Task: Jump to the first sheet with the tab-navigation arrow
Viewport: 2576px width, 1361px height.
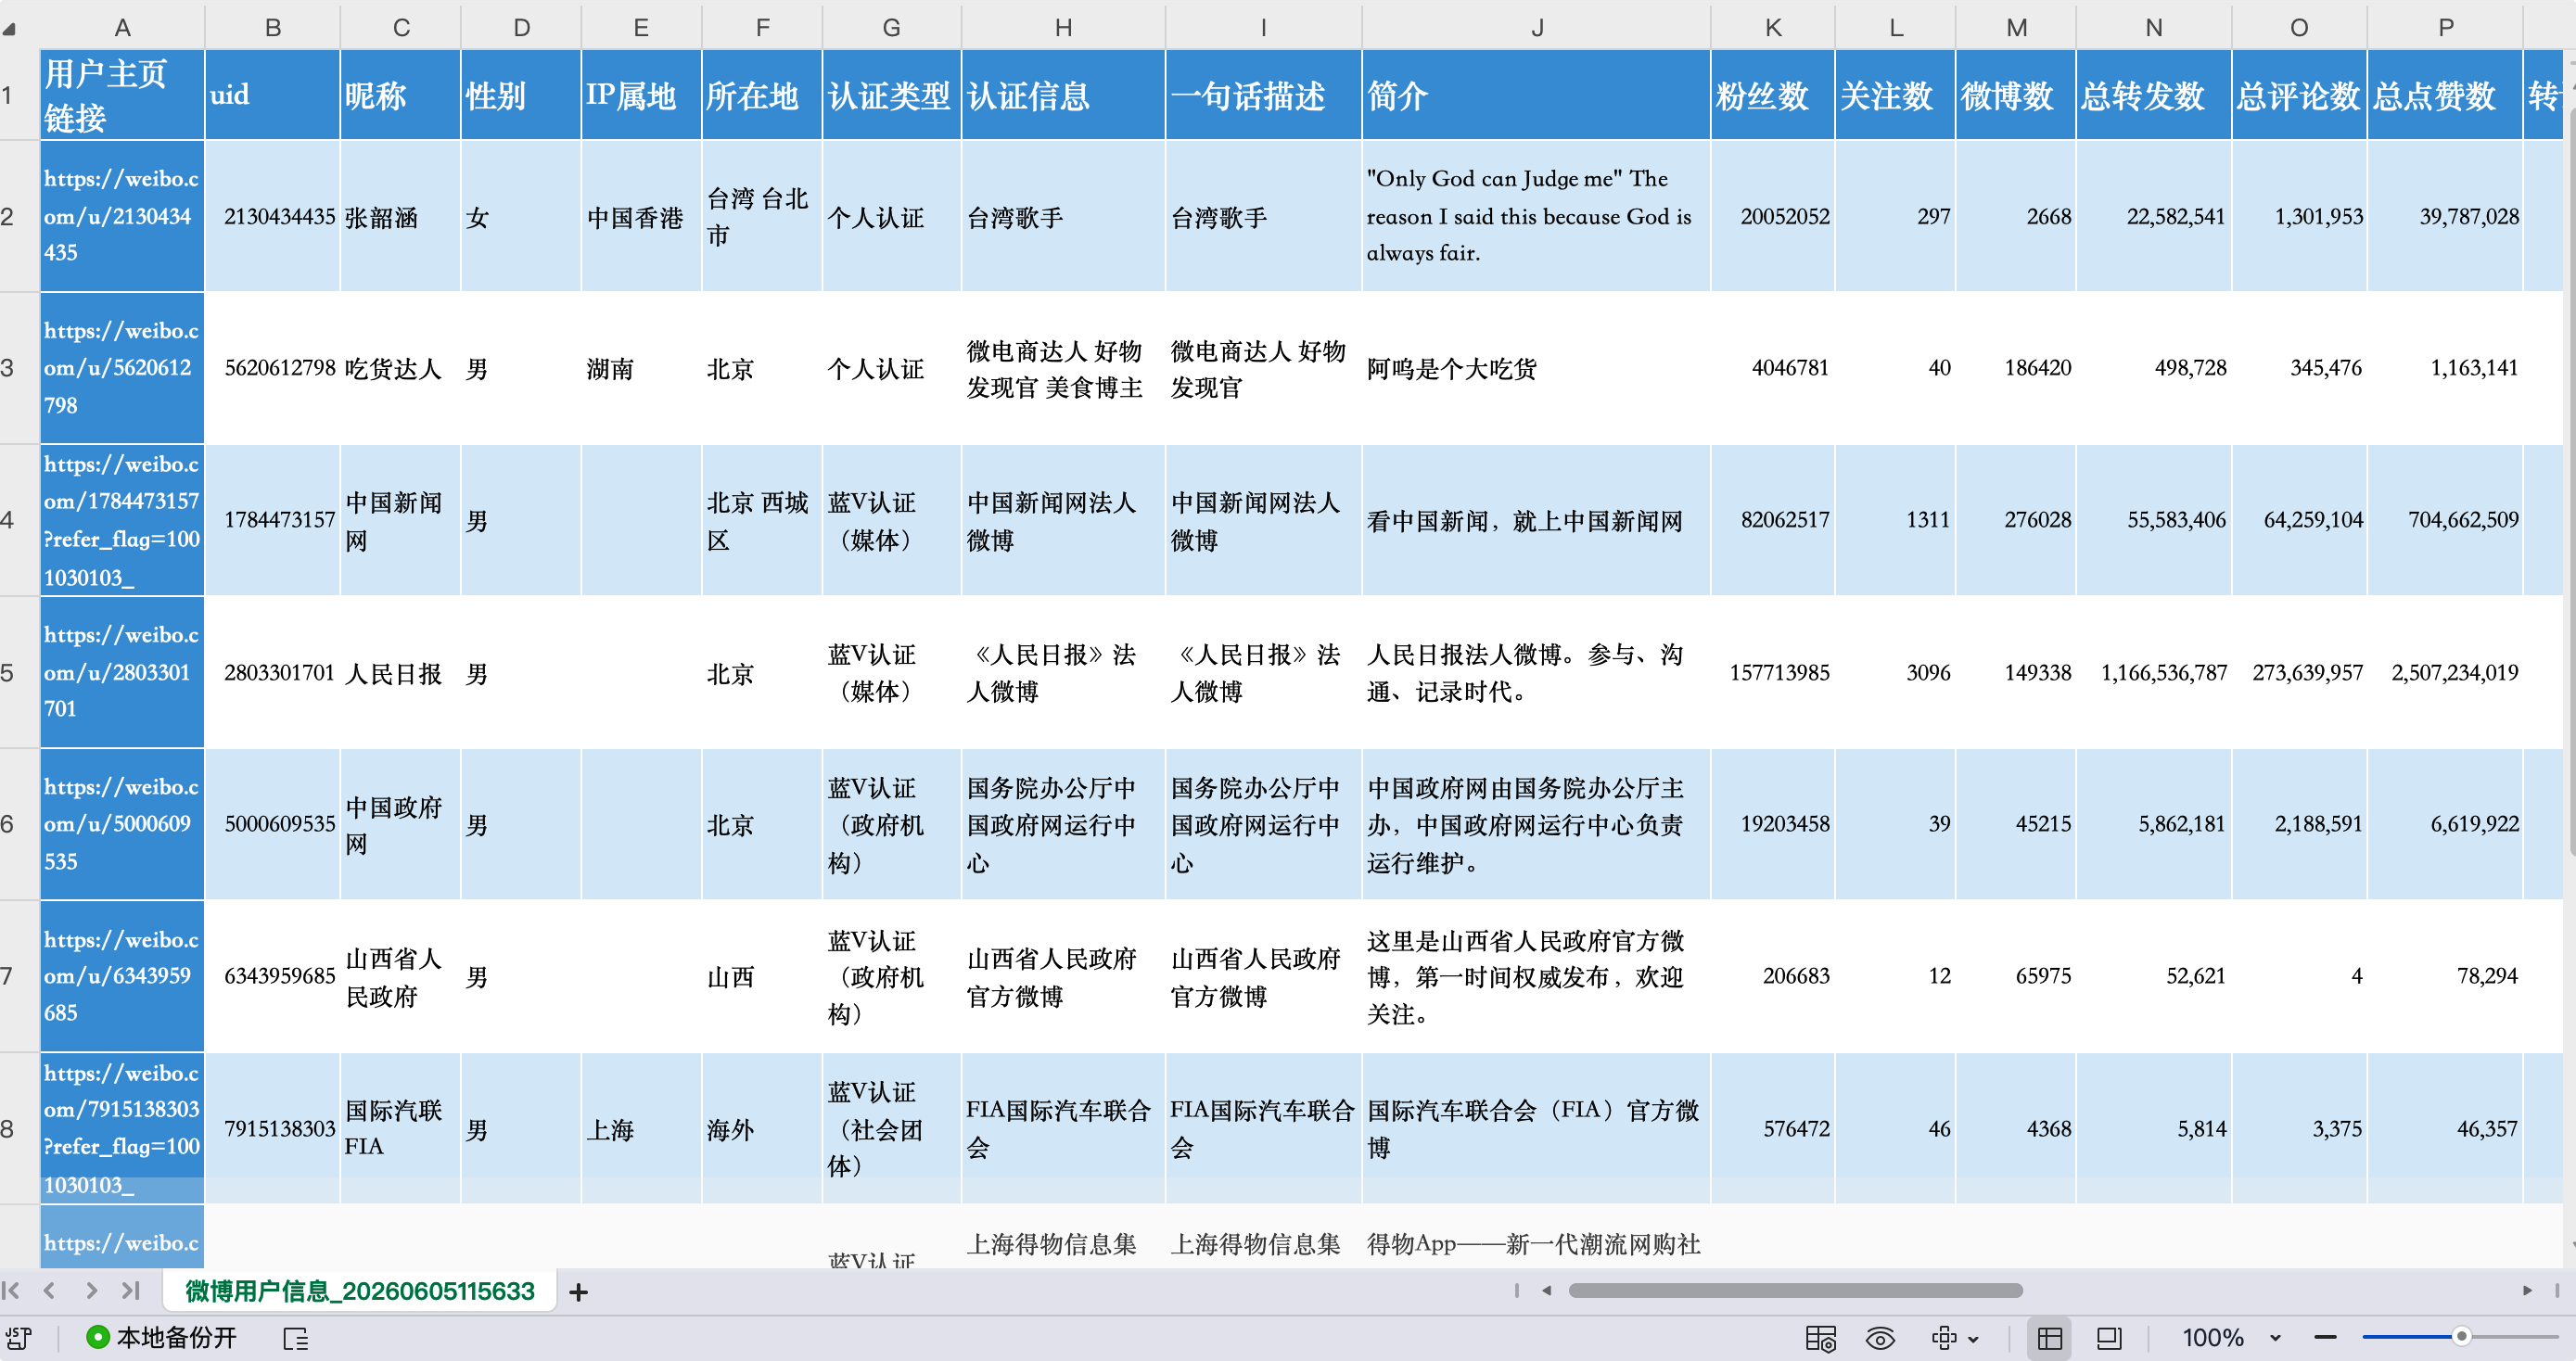Action: click(12, 1291)
